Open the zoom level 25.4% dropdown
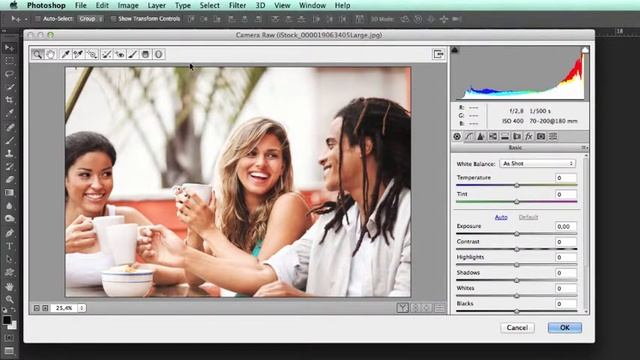 [68, 308]
